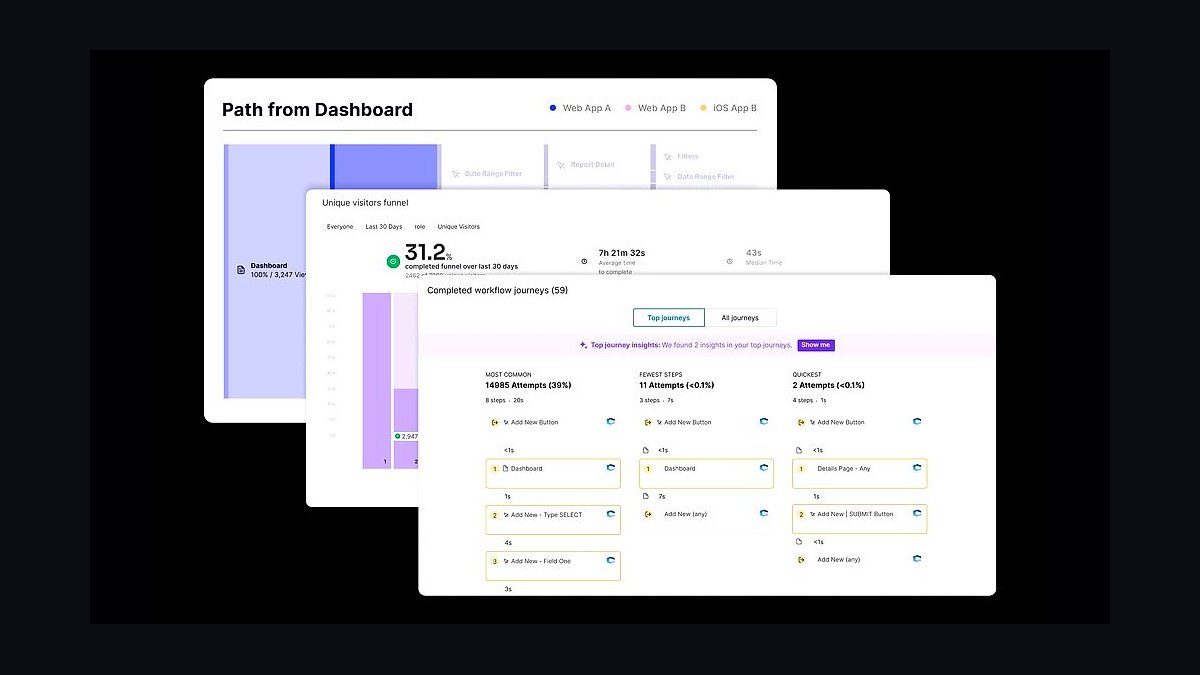Open the Unique Visitors filter chip
Image resolution: width=1200 pixels, height=675 pixels.
pyautogui.click(x=459, y=227)
